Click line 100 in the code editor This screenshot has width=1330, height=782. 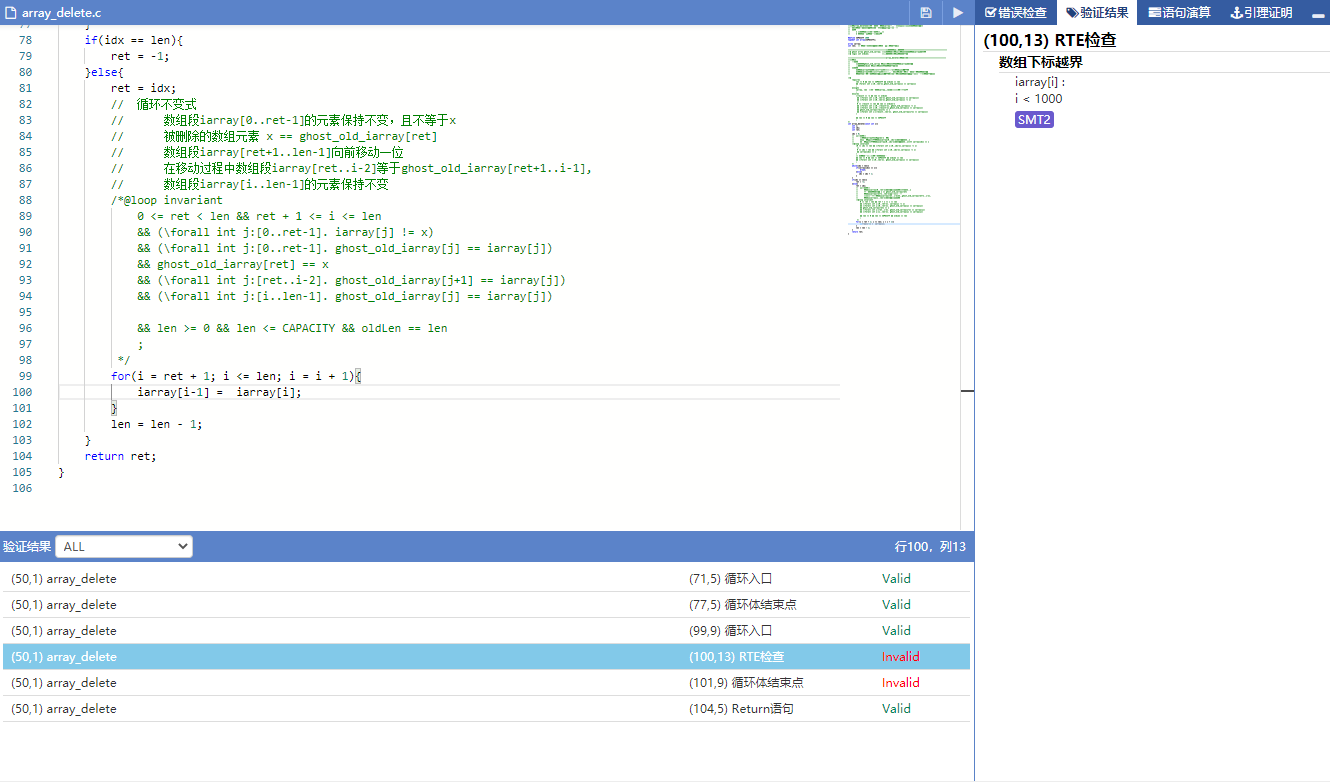point(400,392)
